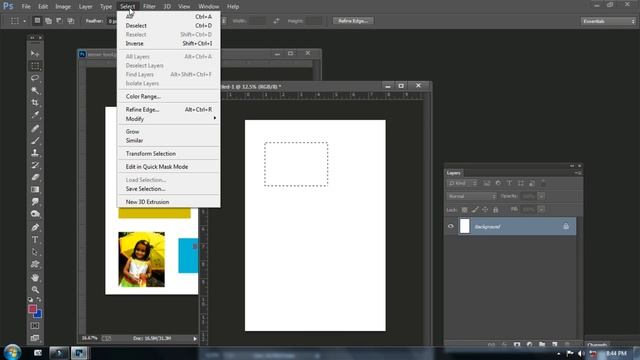Viewport: 640px width, 360px height.
Task: Toggle Lock position in Layers panel
Action: (x=485, y=209)
